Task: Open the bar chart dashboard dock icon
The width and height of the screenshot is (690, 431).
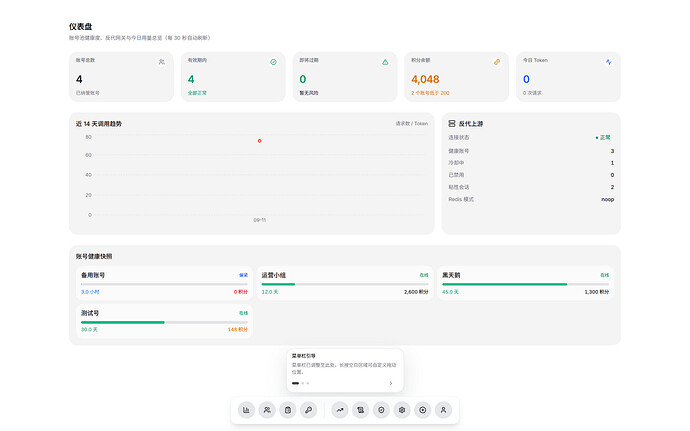Action: tap(246, 410)
